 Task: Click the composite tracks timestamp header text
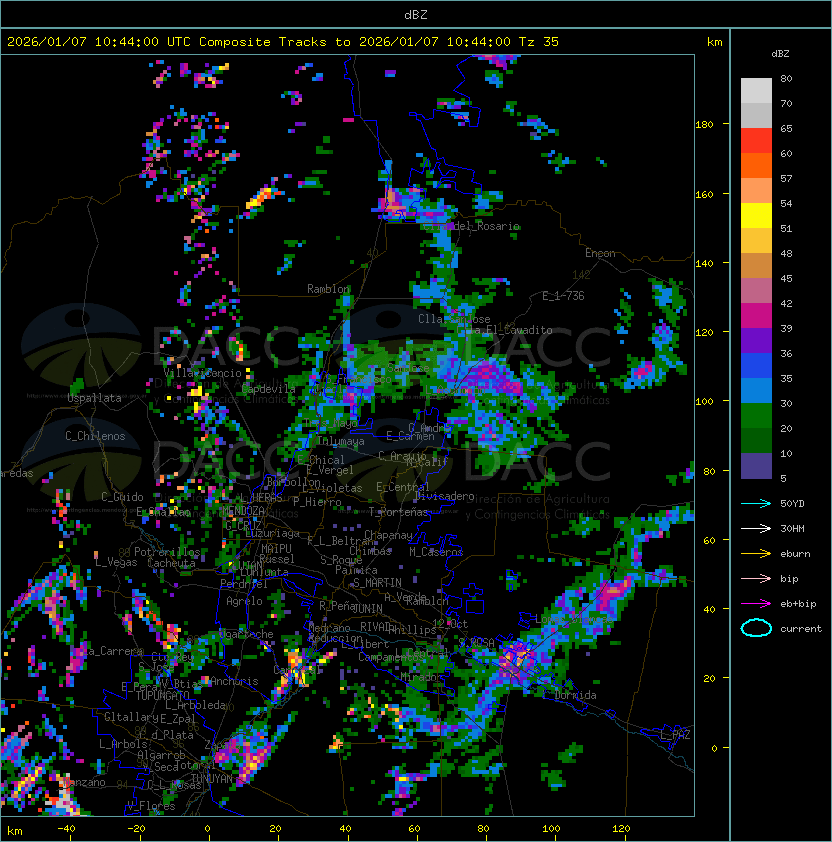(283, 41)
